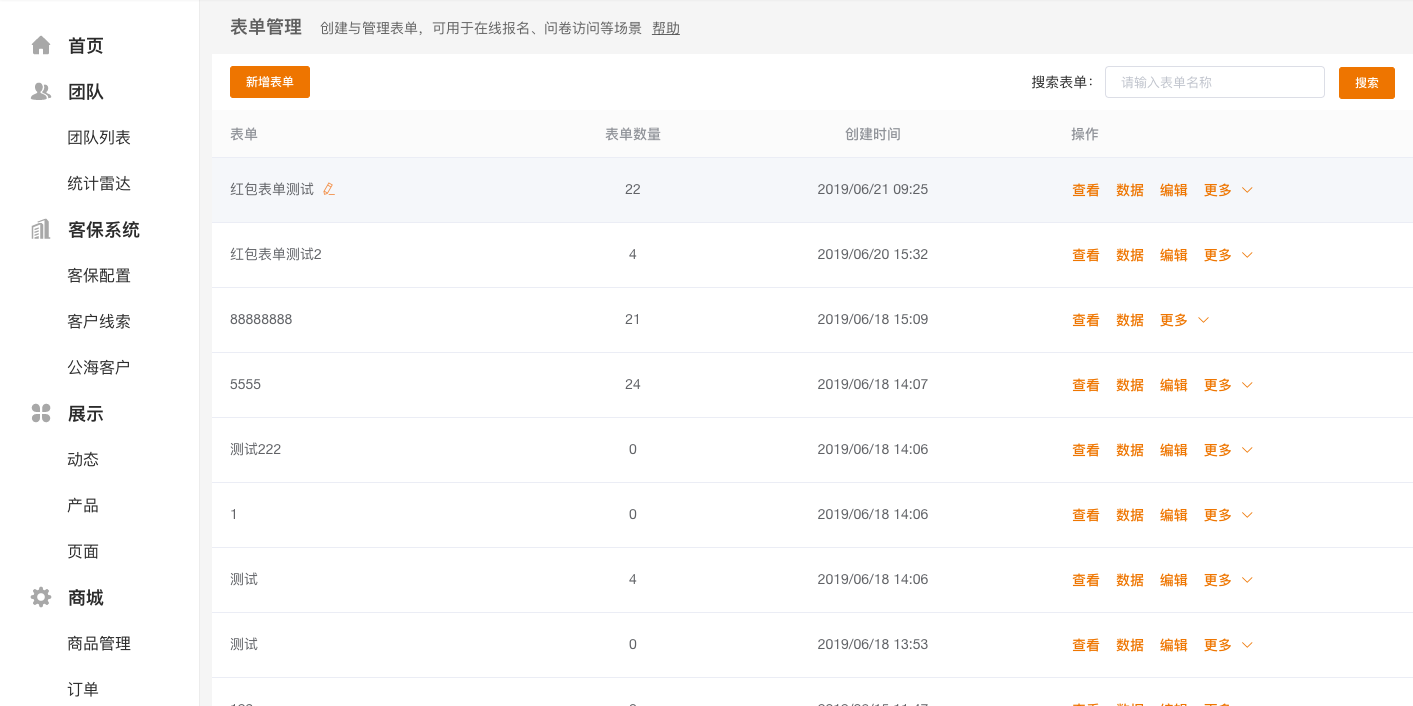
Task: Click 编辑 for the 5555 form
Action: pyautogui.click(x=1174, y=385)
